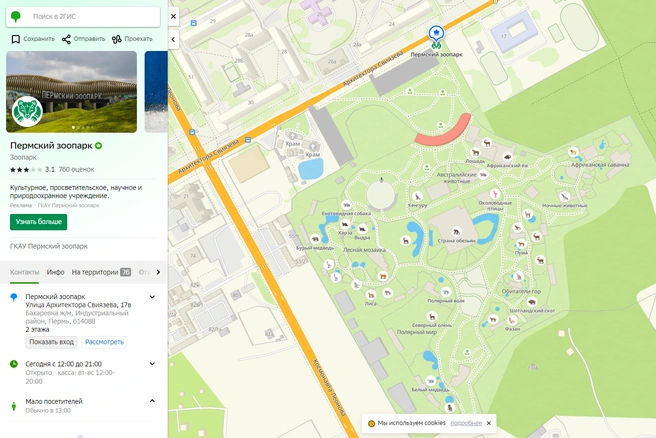This screenshot has width=656, height=438.
Task: Show more tabs using the right chevron
Action: tap(158, 272)
